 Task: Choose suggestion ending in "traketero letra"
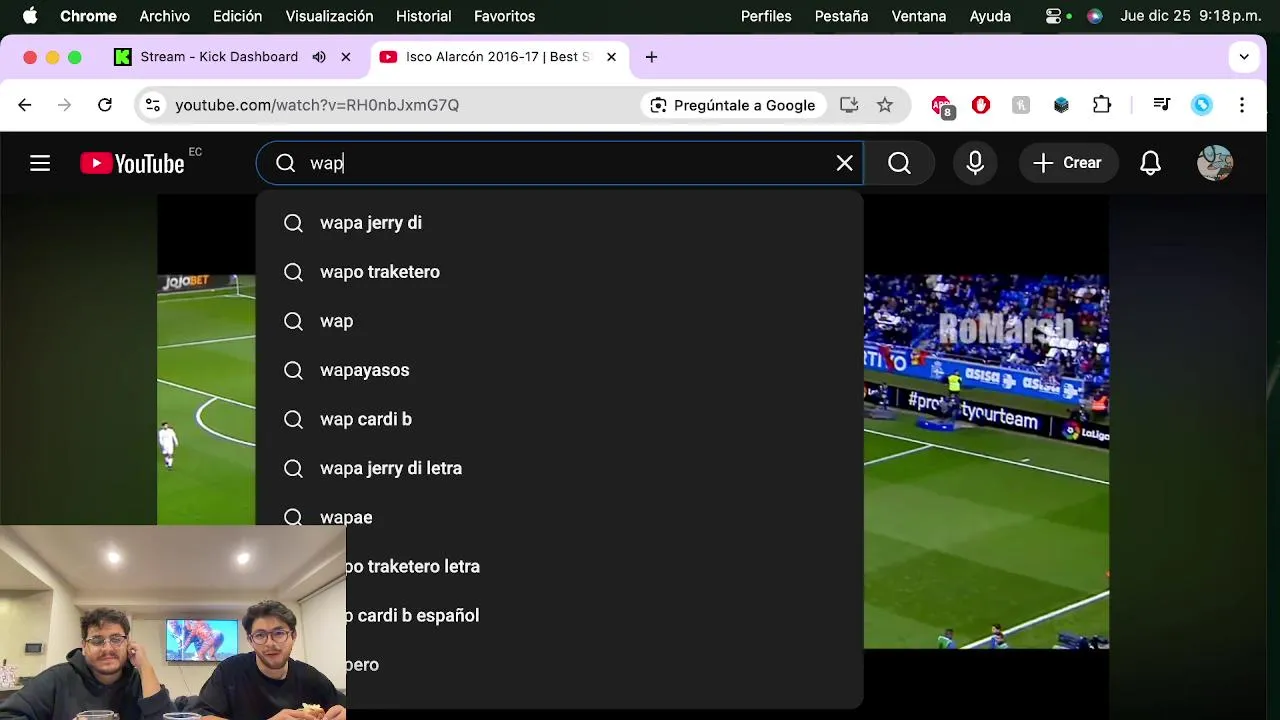[604, 566]
